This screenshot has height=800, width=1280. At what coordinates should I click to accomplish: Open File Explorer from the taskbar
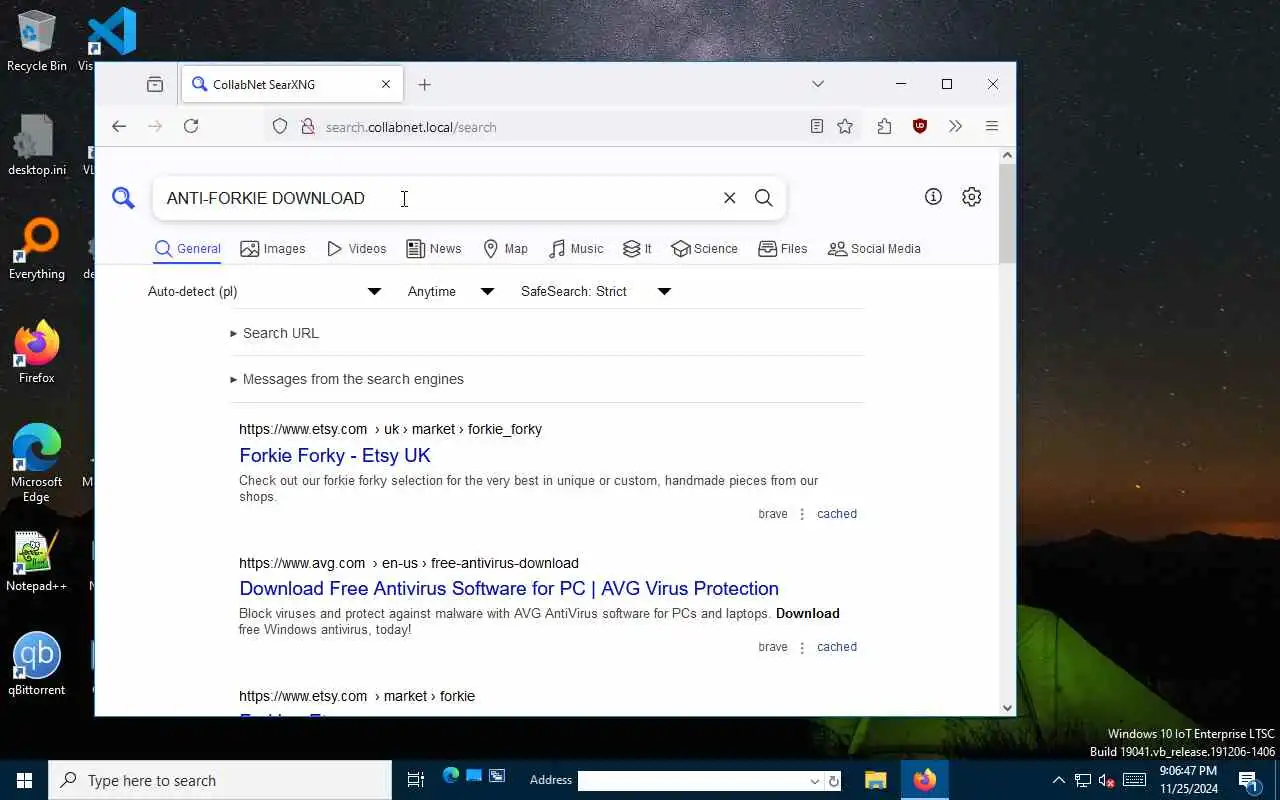pyautogui.click(x=875, y=780)
